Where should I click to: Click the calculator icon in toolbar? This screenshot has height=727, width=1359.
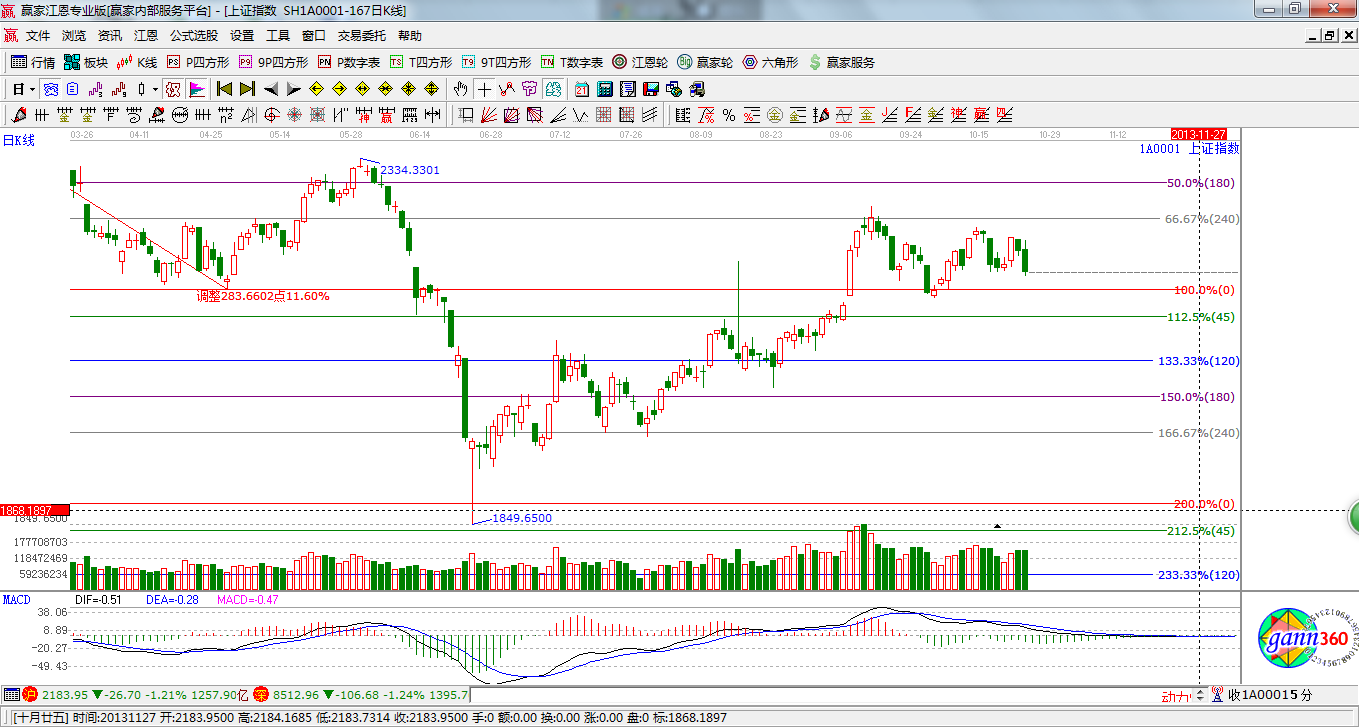click(604, 89)
